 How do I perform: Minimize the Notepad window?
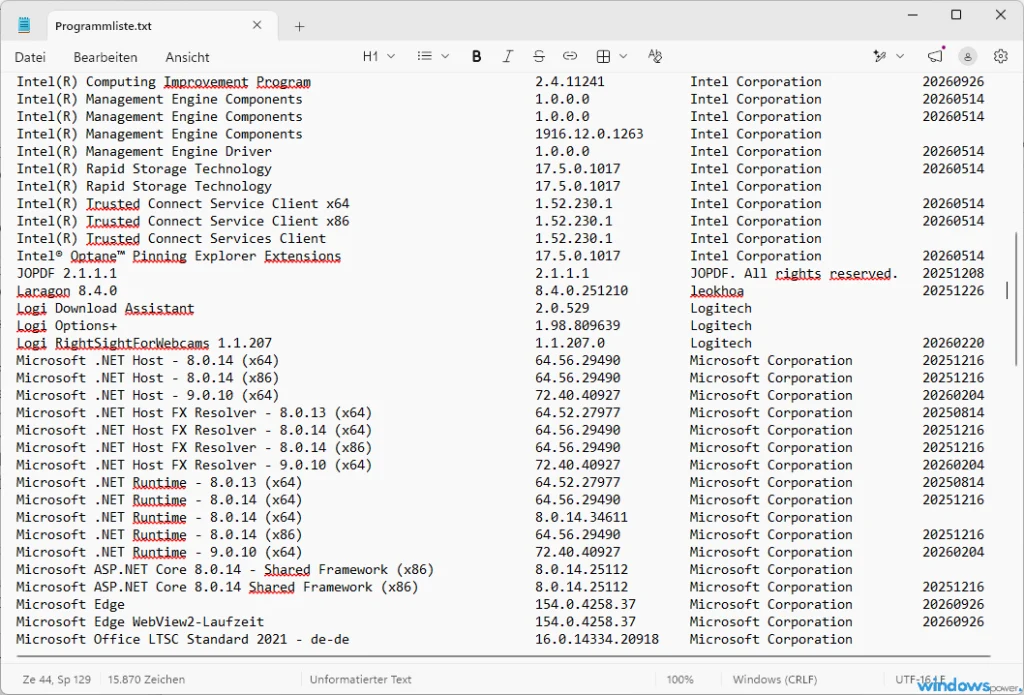[x=913, y=14]
